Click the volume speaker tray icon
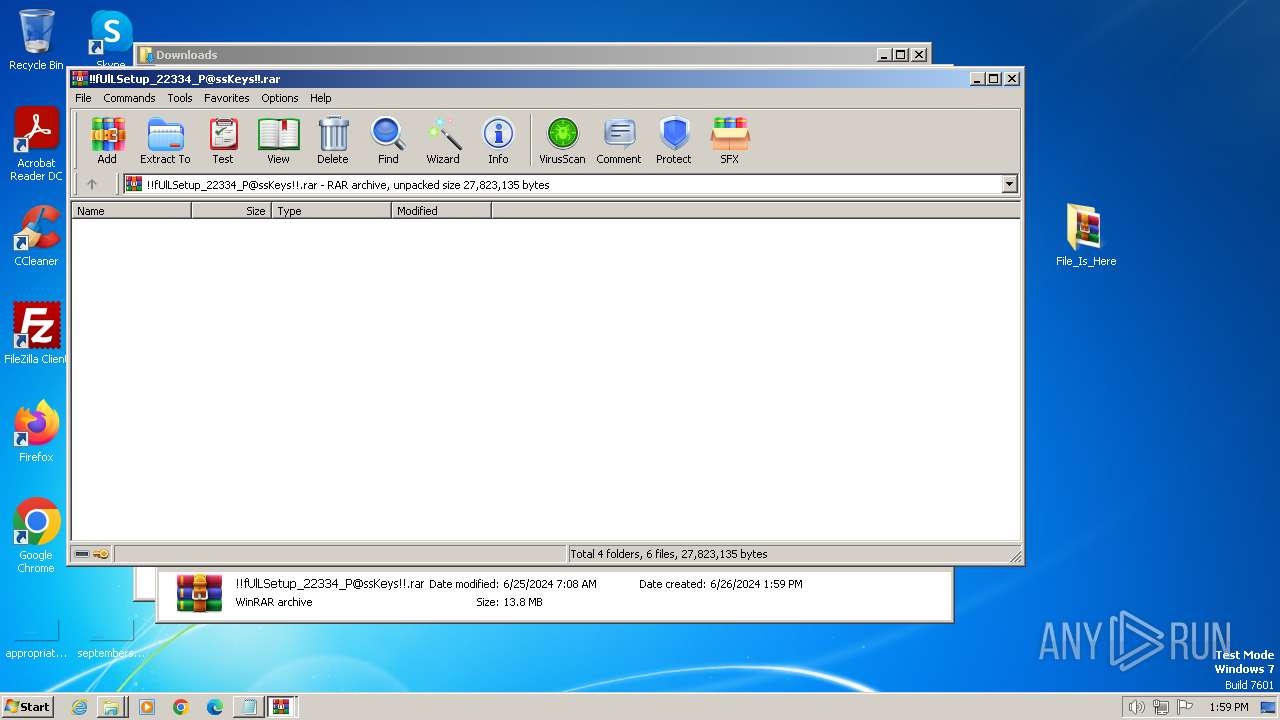 1136,707
